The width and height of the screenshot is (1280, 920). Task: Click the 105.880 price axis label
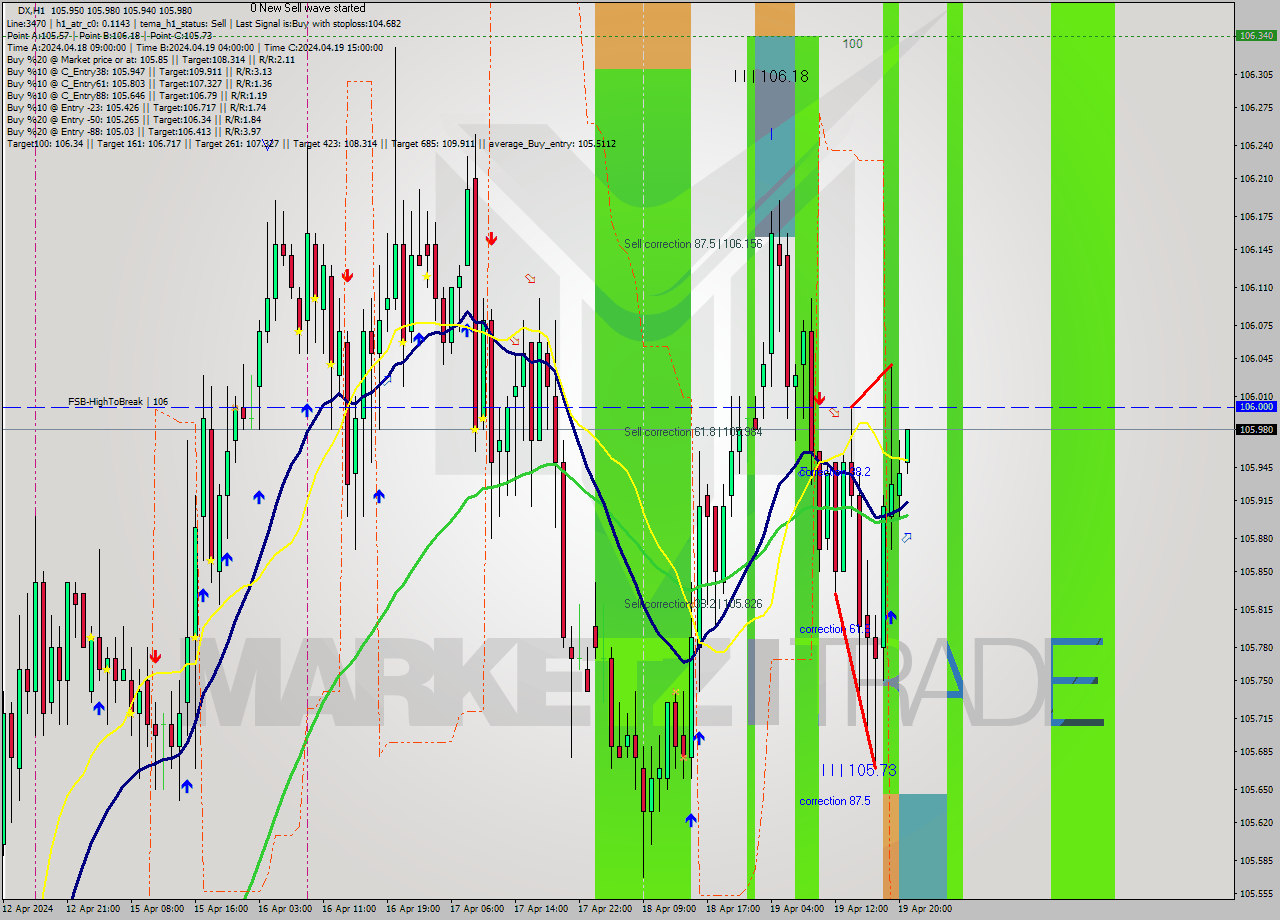(x=1256, y=538)
